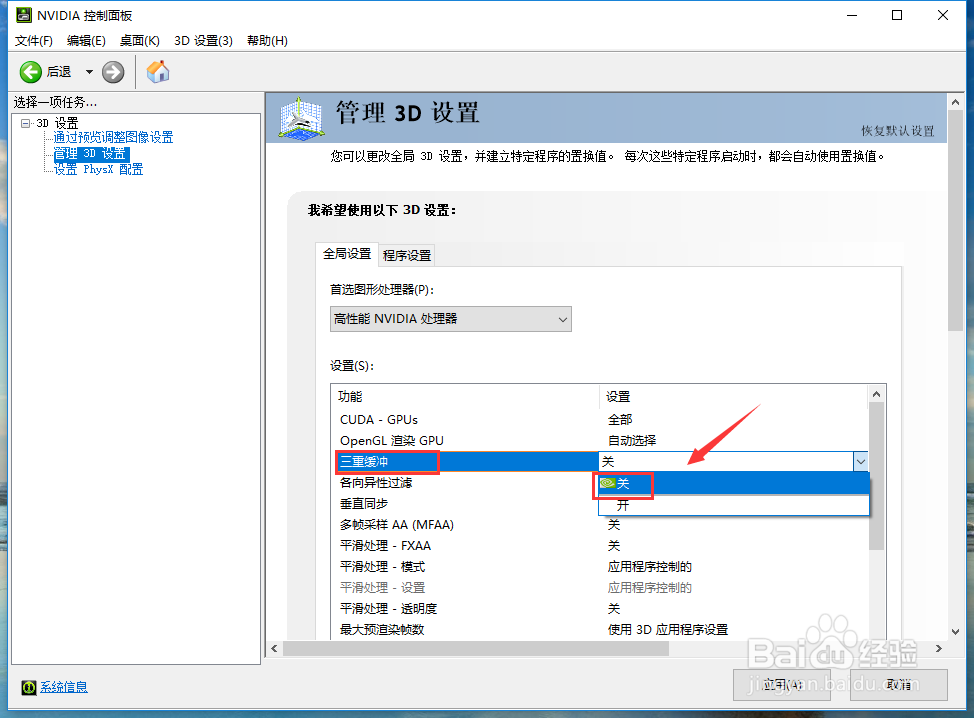Select the 最大预渲染帧数 row

point(599,629)
